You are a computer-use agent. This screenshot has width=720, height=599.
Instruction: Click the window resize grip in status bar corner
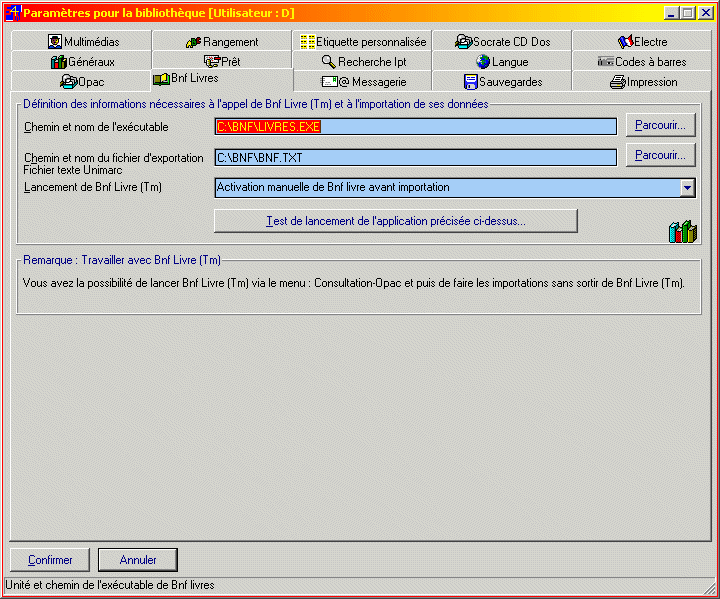710,588
